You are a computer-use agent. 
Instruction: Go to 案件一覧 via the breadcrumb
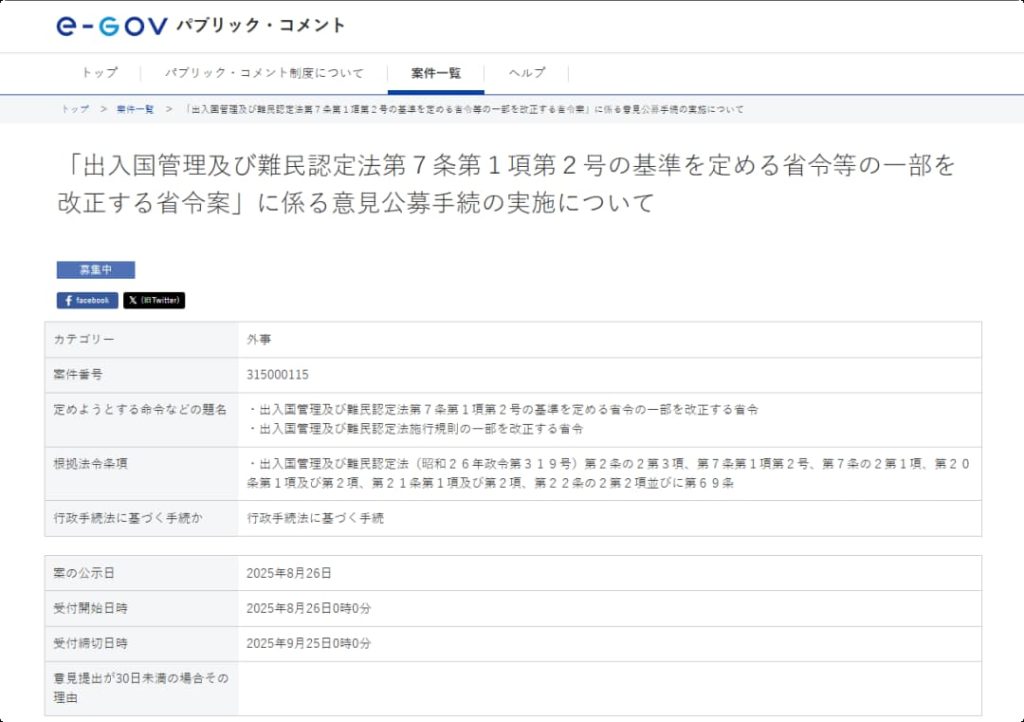(x=135, y=109)
